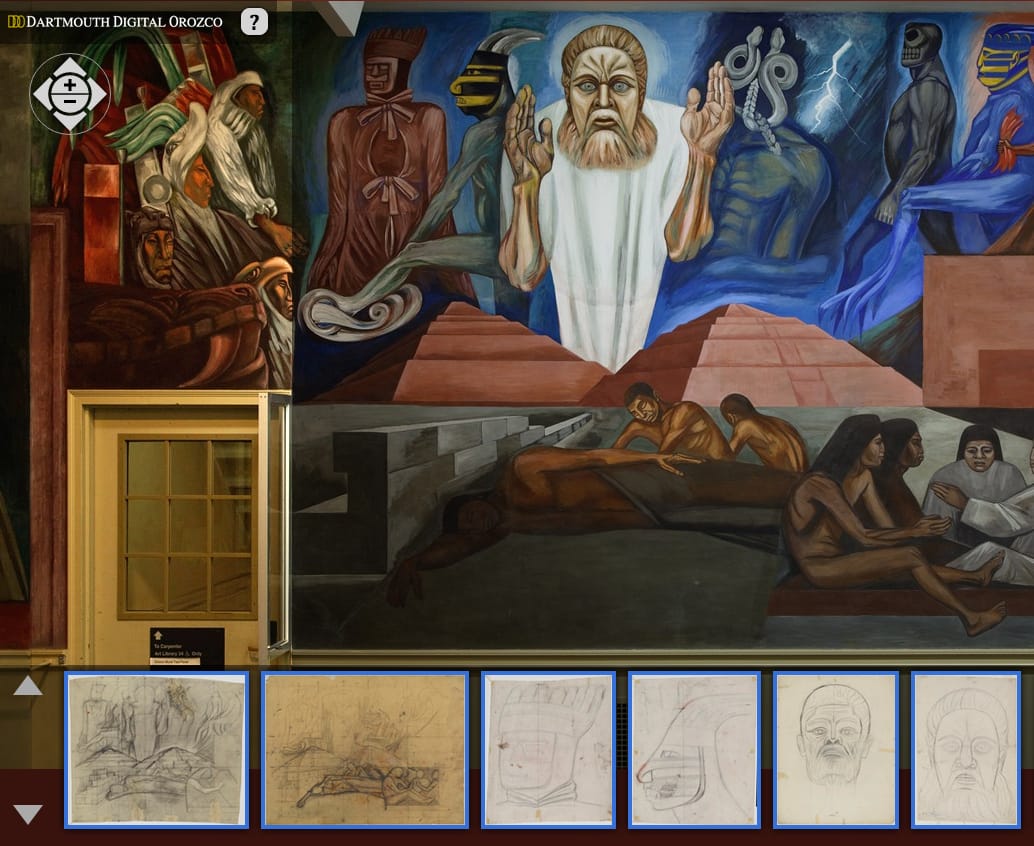The height and width of the screenshot is (846, 1034).
Task: Open the third sketch showing a profile head
Action: tap(548, 749)
